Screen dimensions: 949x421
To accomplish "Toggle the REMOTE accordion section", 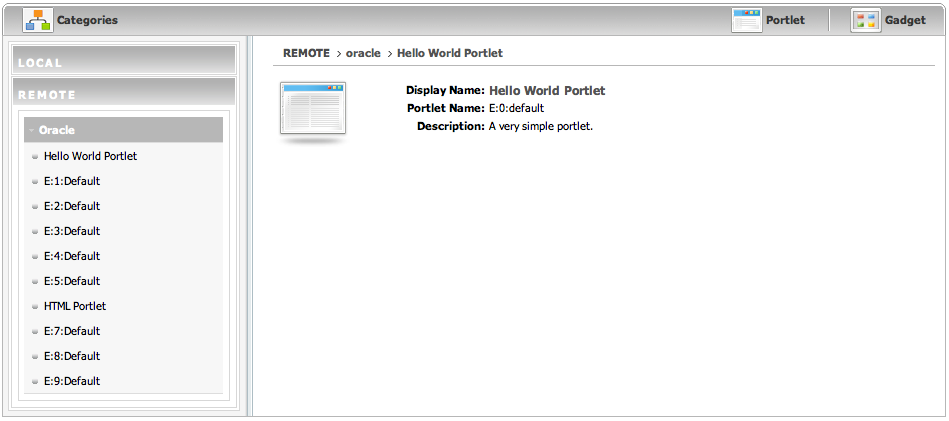I will pos(124,94).
